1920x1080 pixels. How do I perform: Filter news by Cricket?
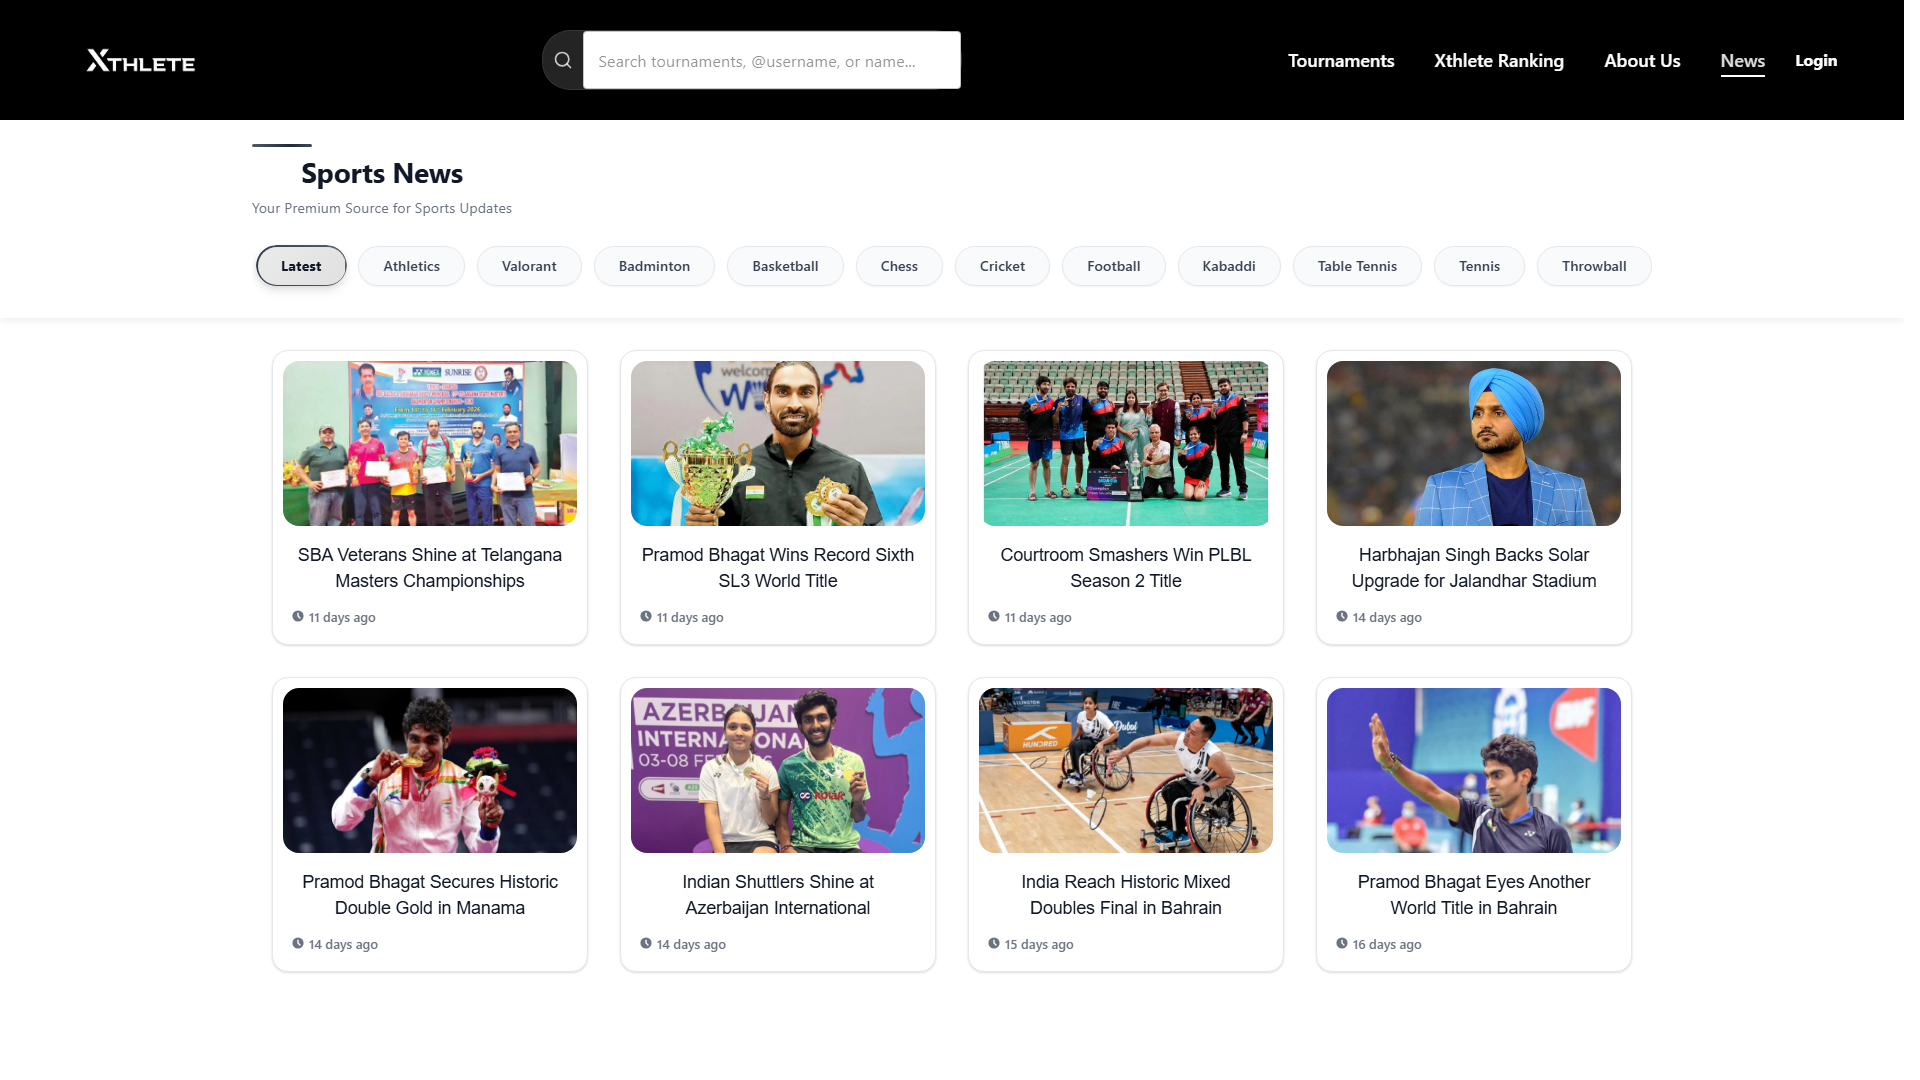click(x=1002, y=266)
